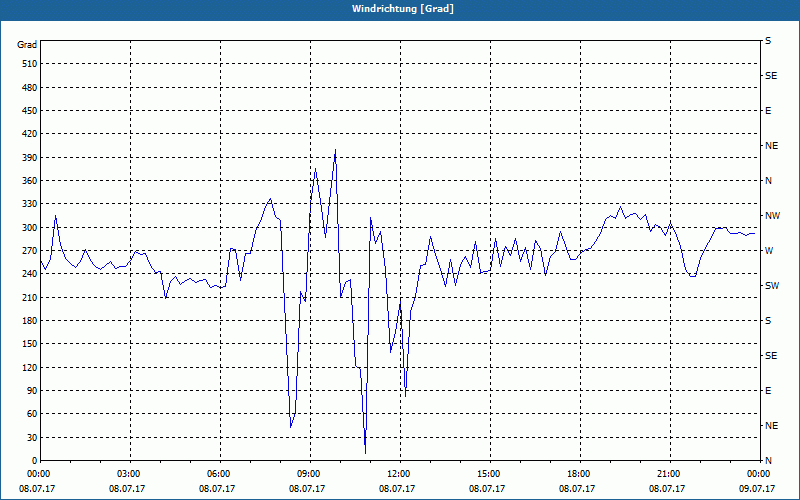Viewport: 800px width, 500px height.
Task: Select the 90 y-axis label
Action: point(32,391)
